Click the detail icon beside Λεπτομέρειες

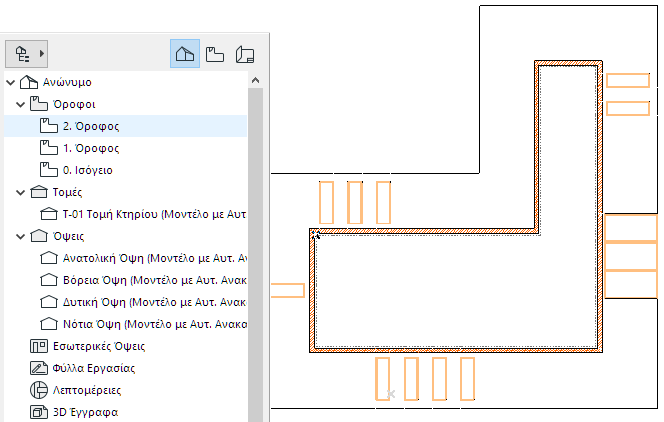(39, 390)
